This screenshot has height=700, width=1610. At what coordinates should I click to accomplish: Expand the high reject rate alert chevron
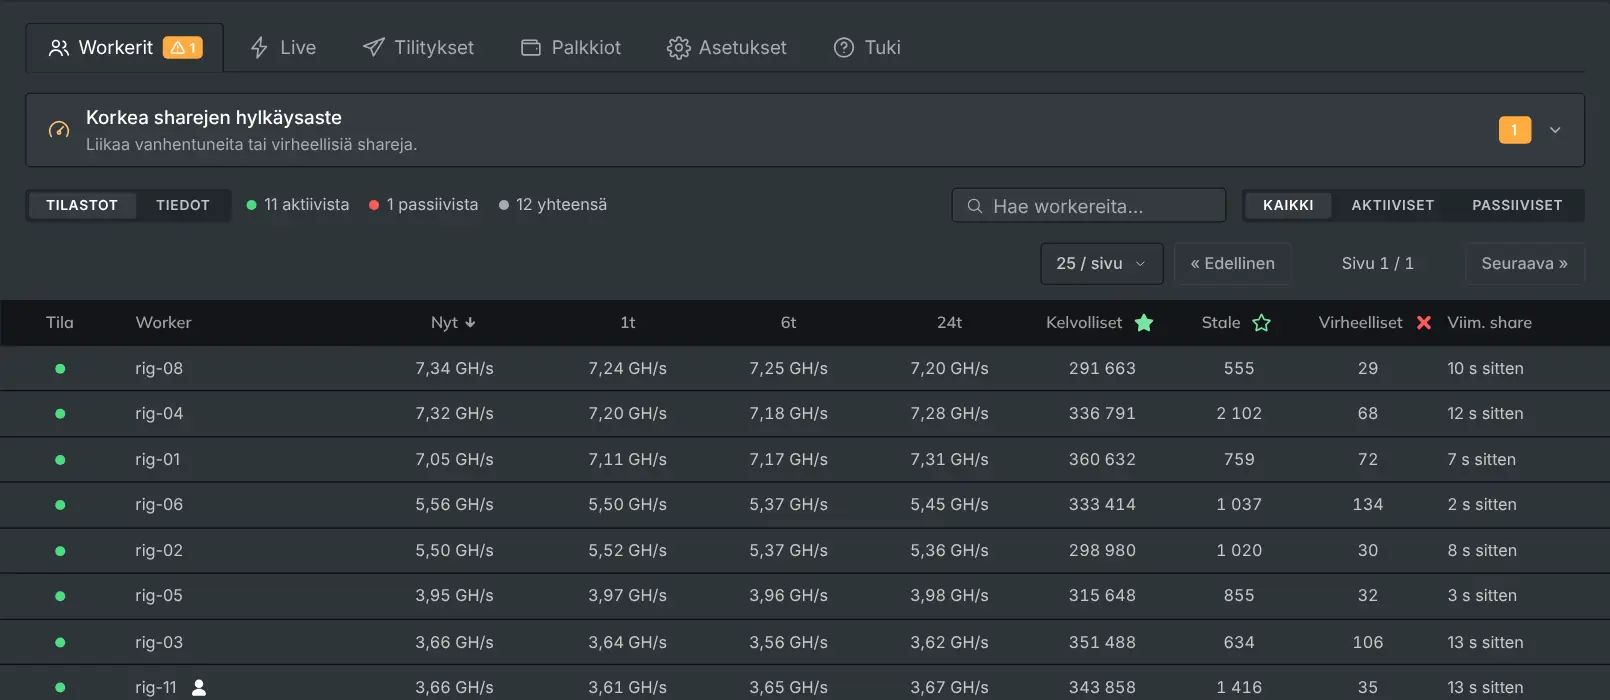(x=1555, y=130)
